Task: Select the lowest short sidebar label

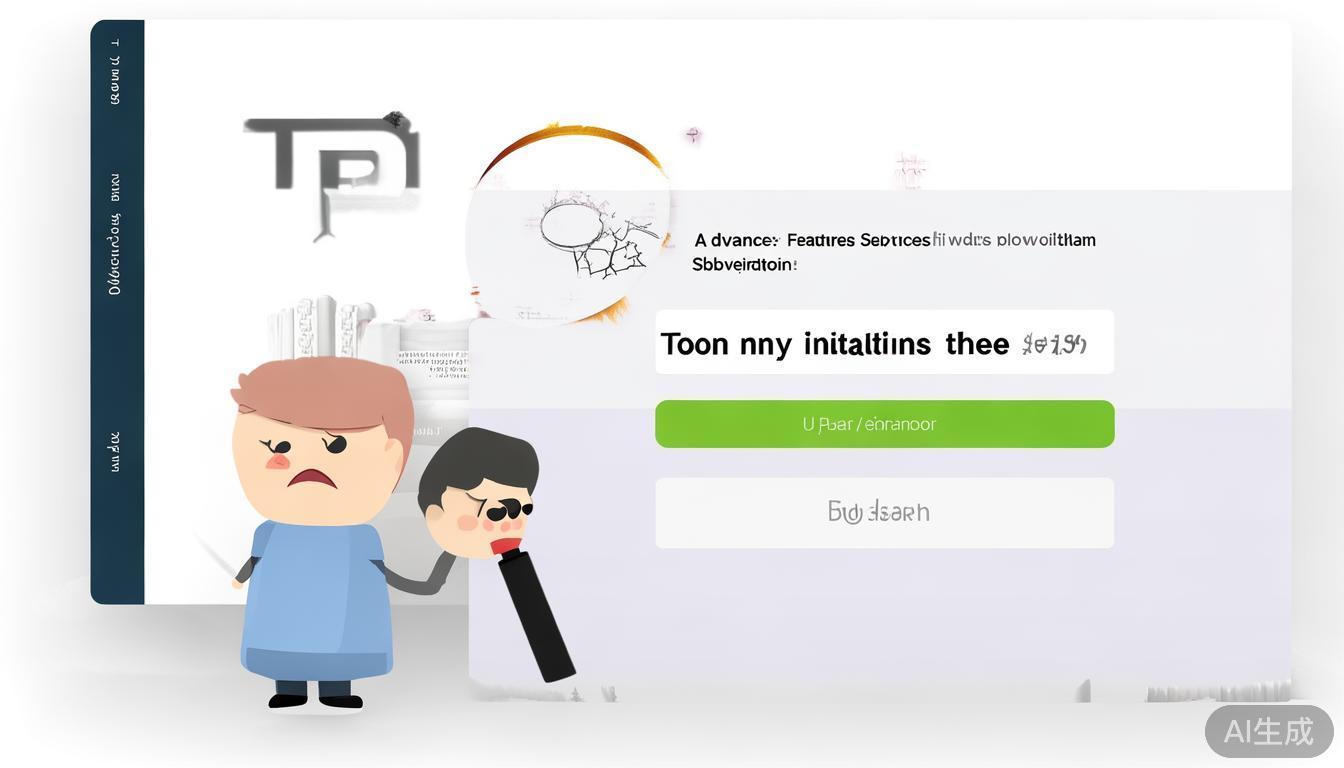Action: tap(115, 452)
